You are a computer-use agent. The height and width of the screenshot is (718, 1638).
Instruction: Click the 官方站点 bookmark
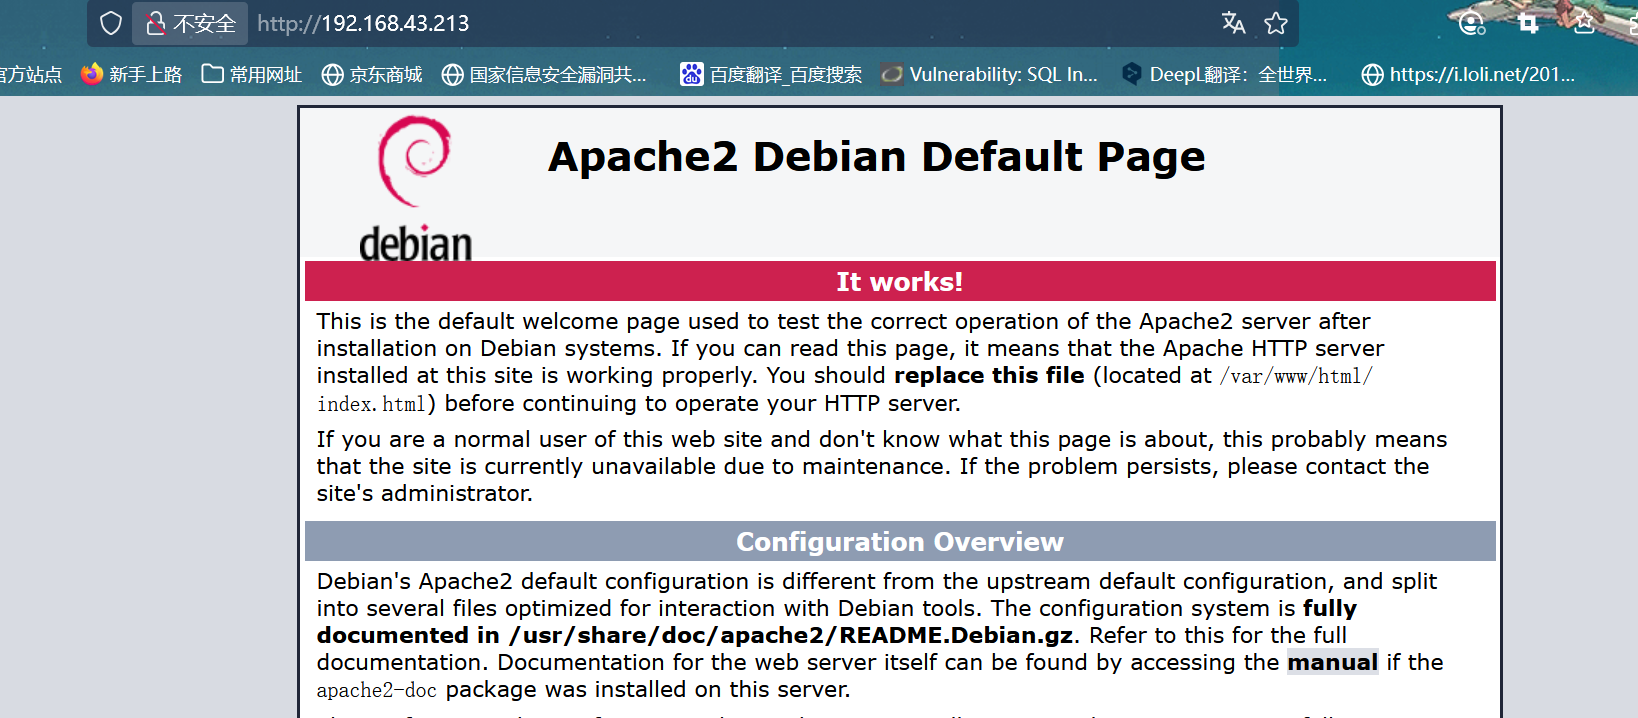point(30,74)
